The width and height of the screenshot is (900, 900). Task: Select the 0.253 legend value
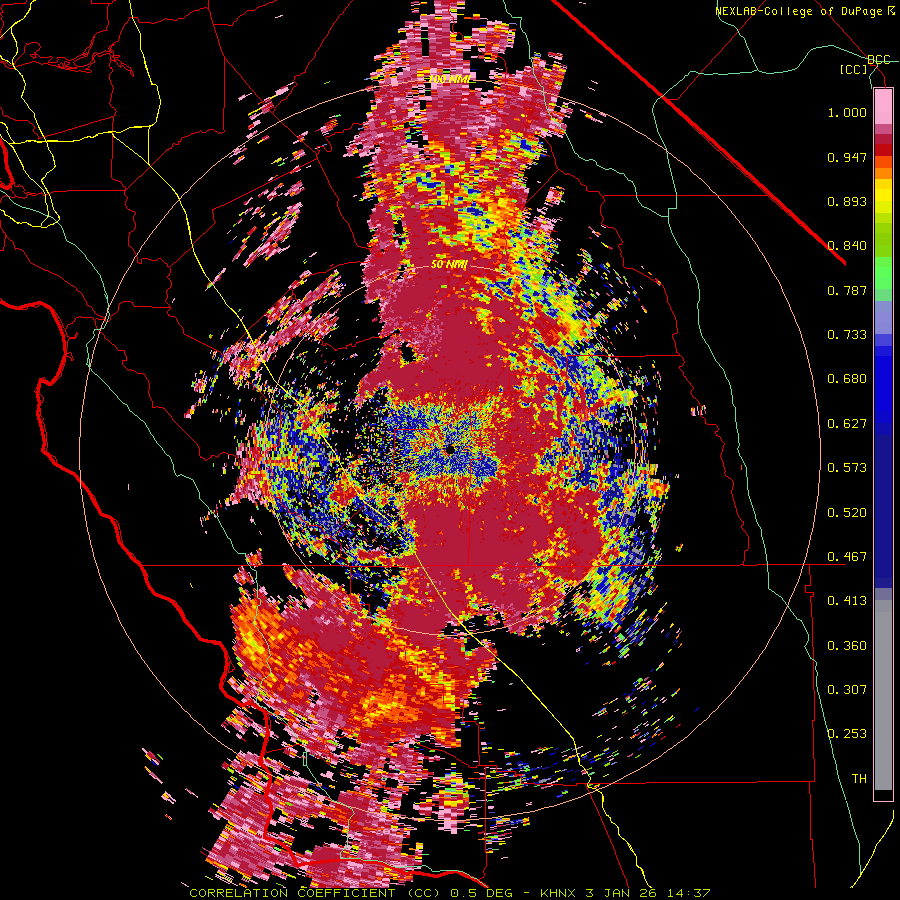(x=847, y=734)
